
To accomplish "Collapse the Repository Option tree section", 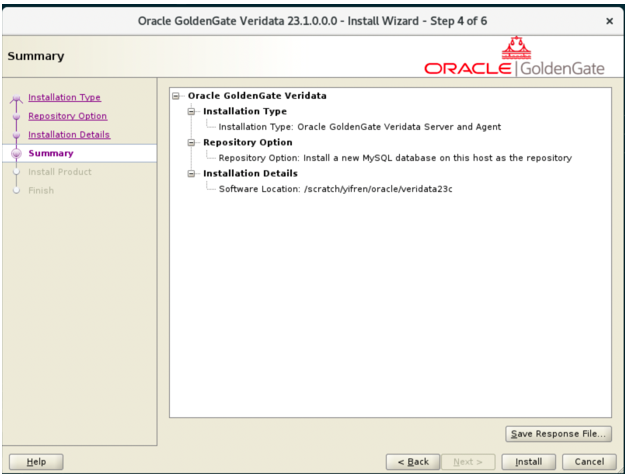I will point(191,143).
